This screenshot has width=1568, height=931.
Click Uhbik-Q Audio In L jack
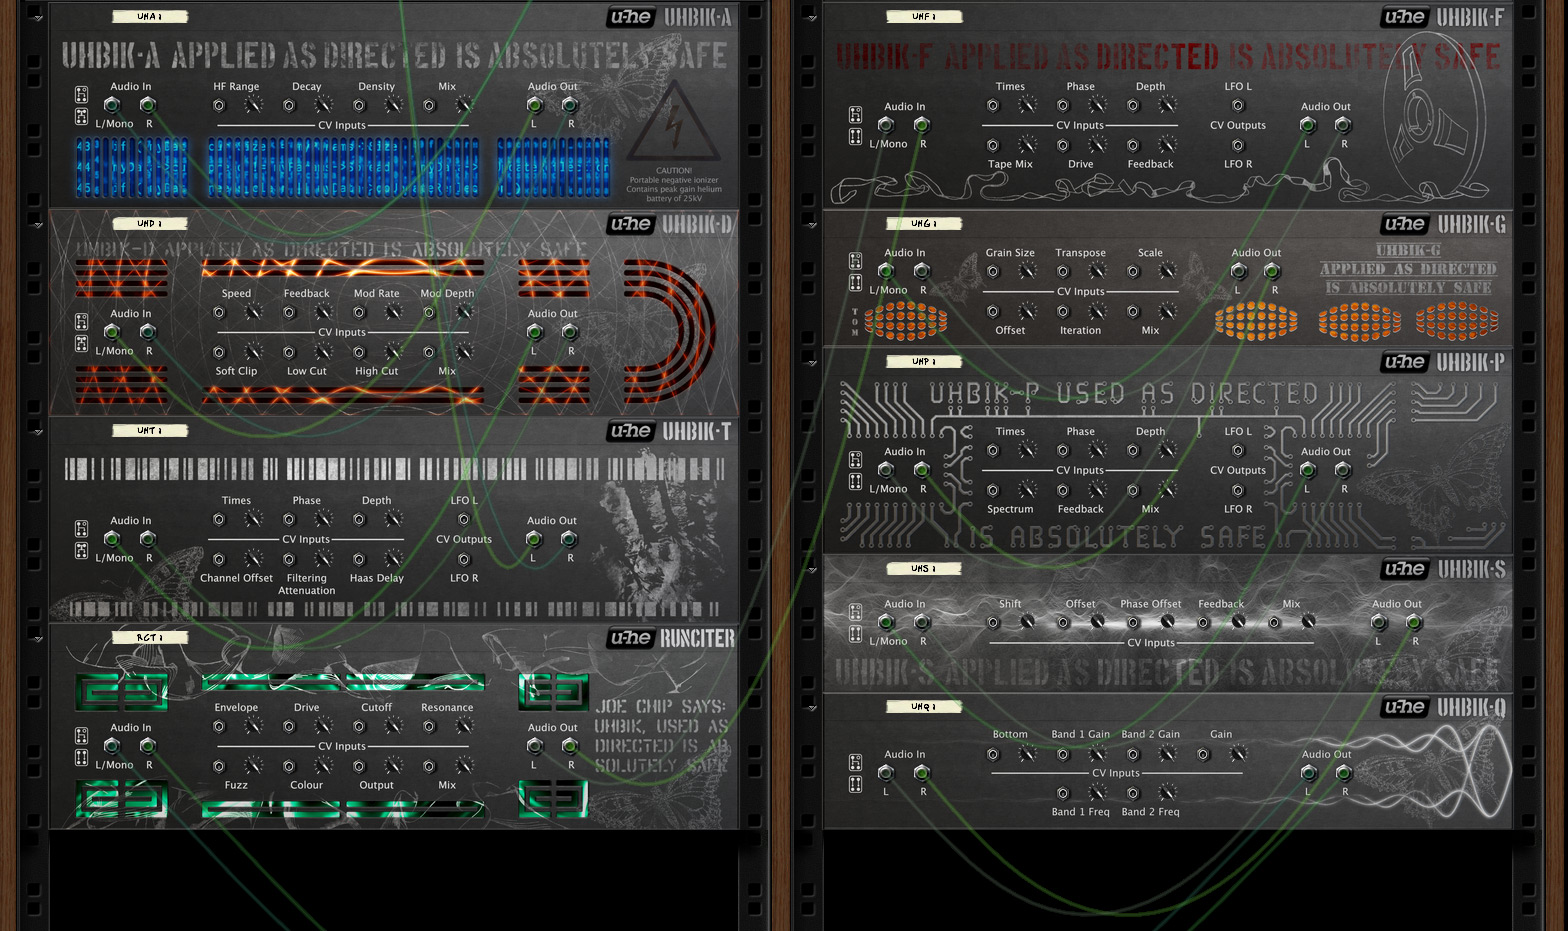[x=886, y=772]
